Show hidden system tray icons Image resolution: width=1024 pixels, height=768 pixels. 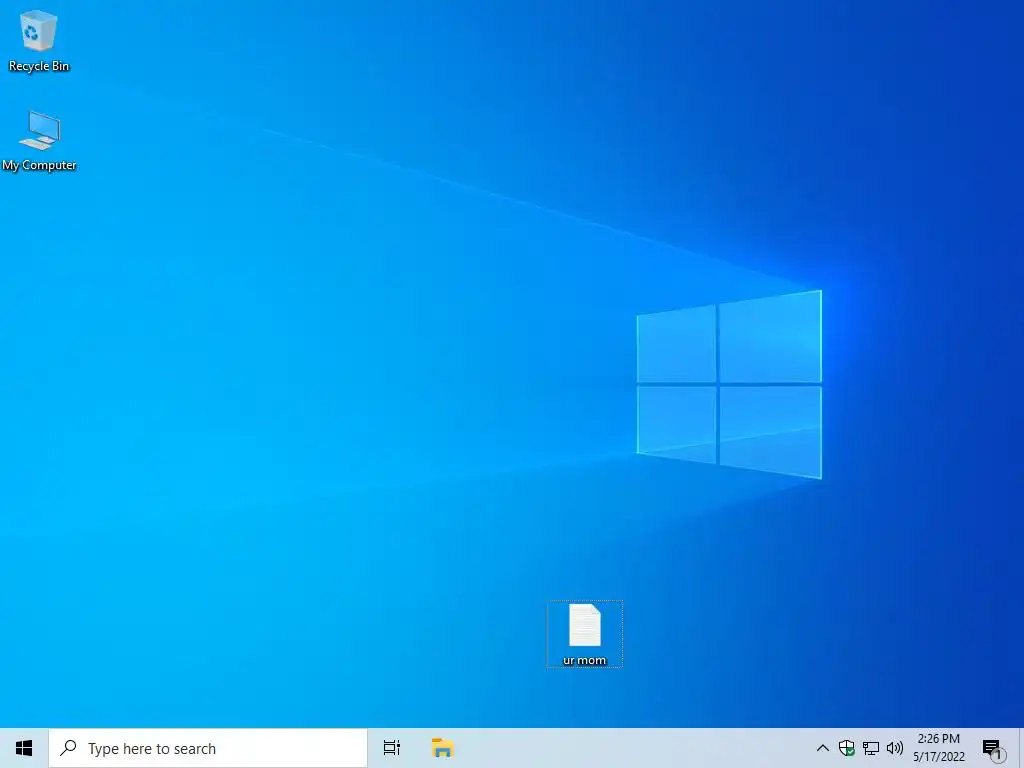823,748
